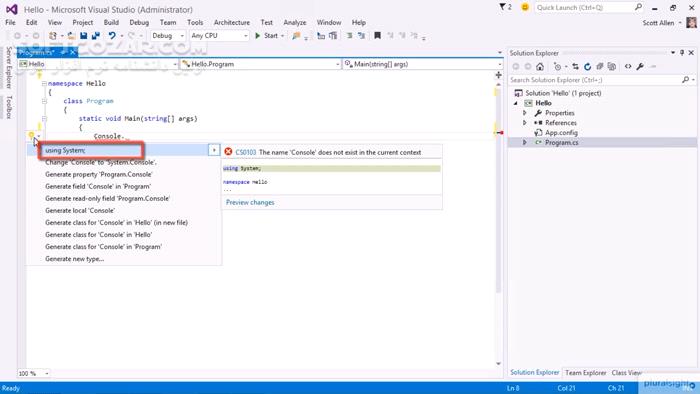Image resolution: width=700 pixels, height=394 pixels.
Task: Click the Home icon in Solution Explorer
Action: pyautogui.click(x=540, y=66)
